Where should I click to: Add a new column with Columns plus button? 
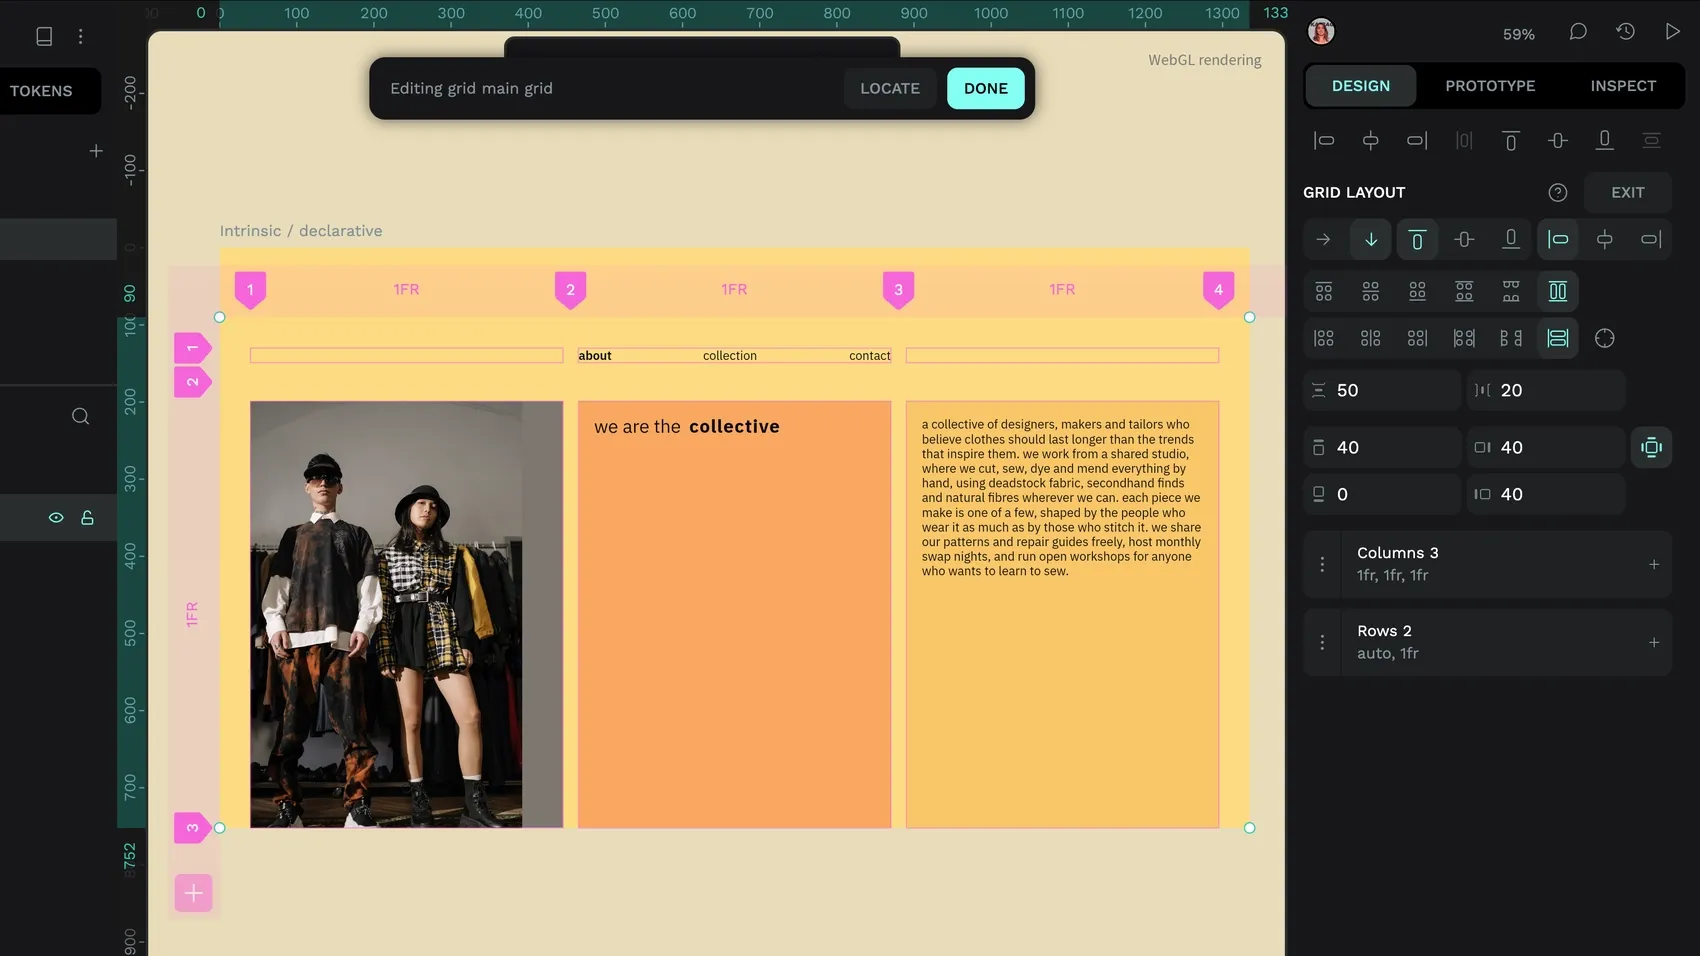[1654, 564]
